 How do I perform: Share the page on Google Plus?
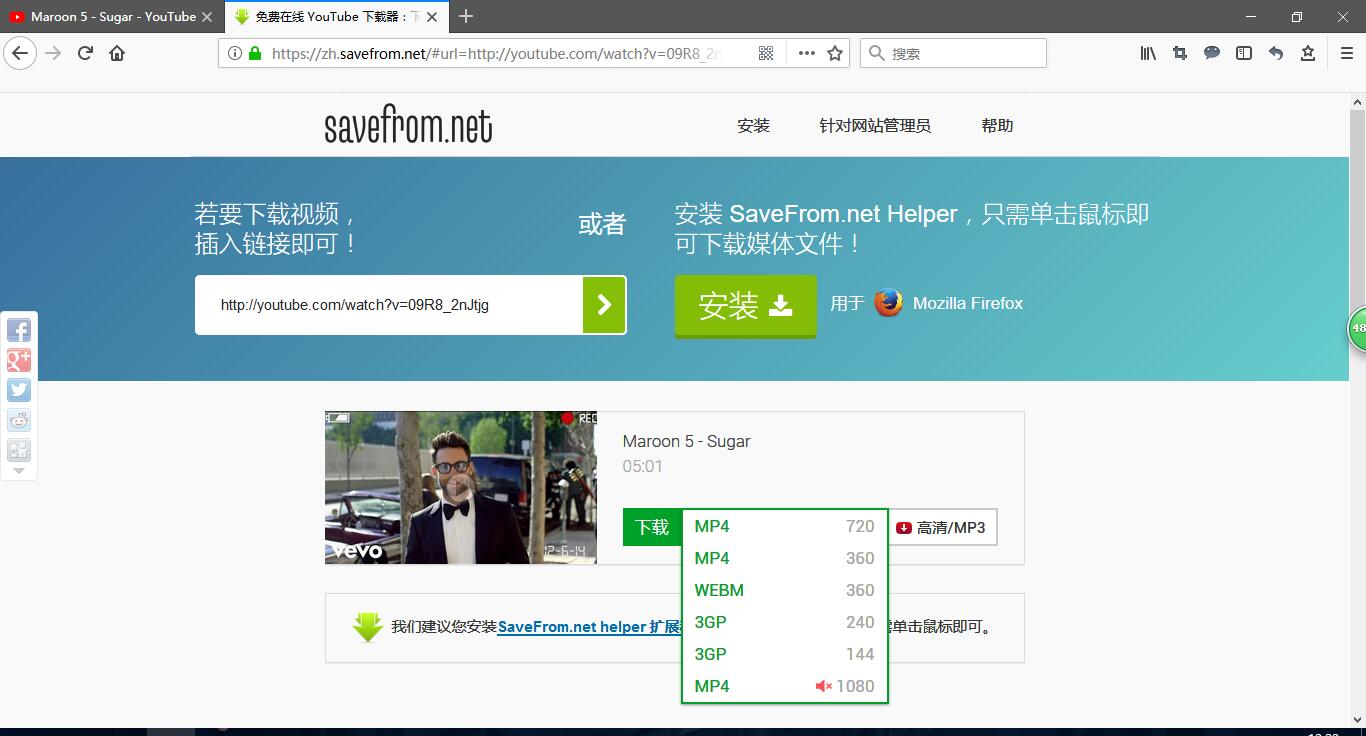pyautogui.click(x=19, y=360)
